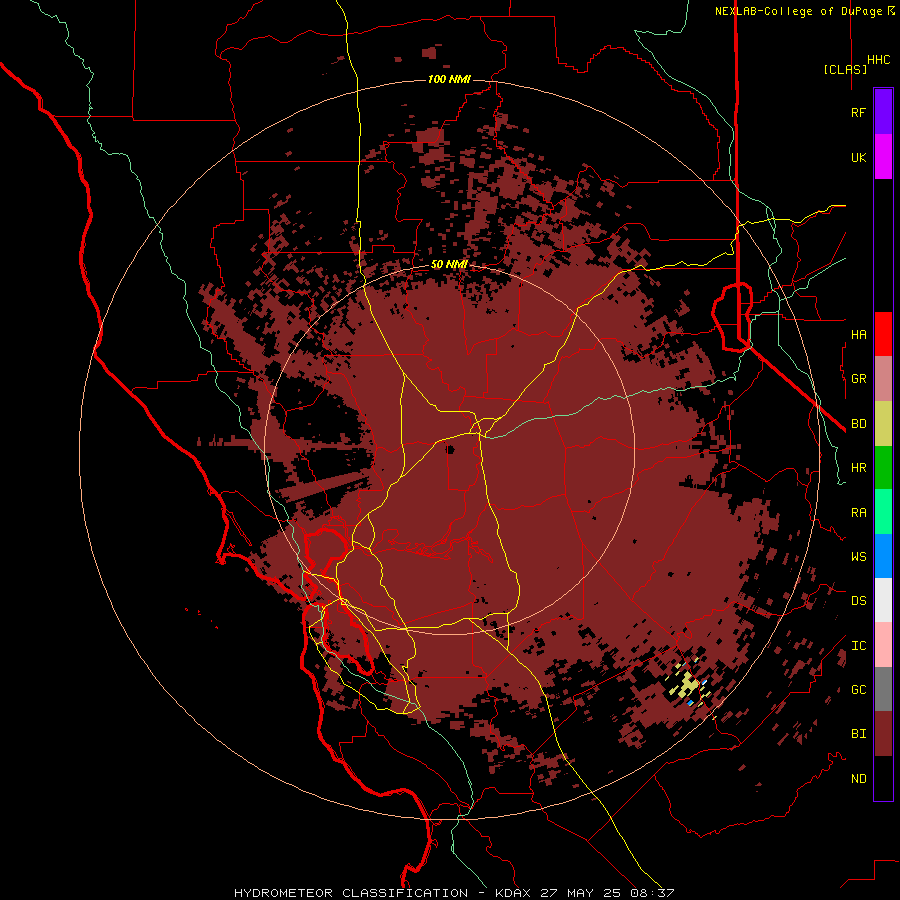Select the GR pinkish legend swatch

883,379
